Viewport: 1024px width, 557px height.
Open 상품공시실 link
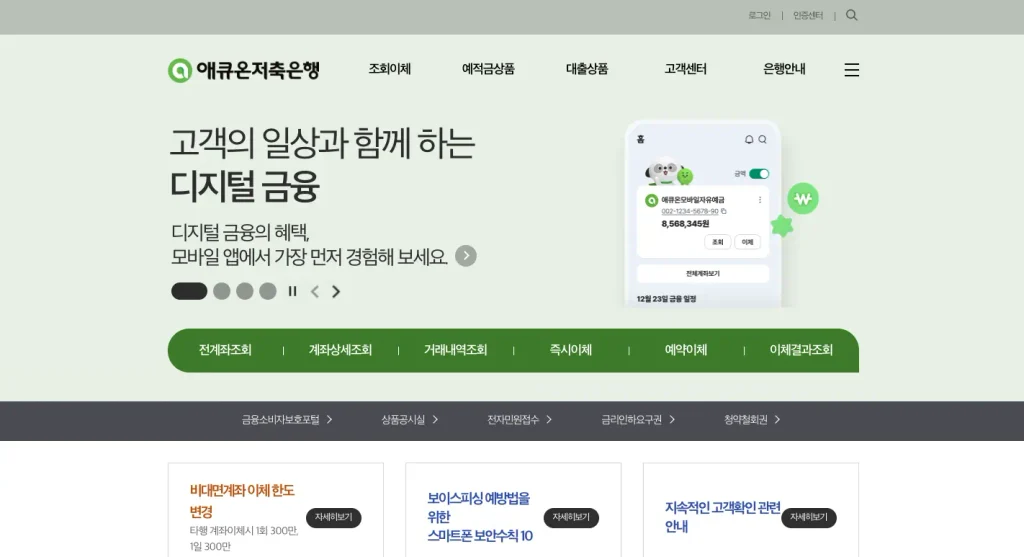pyautogui.click(x=403, y=420)
